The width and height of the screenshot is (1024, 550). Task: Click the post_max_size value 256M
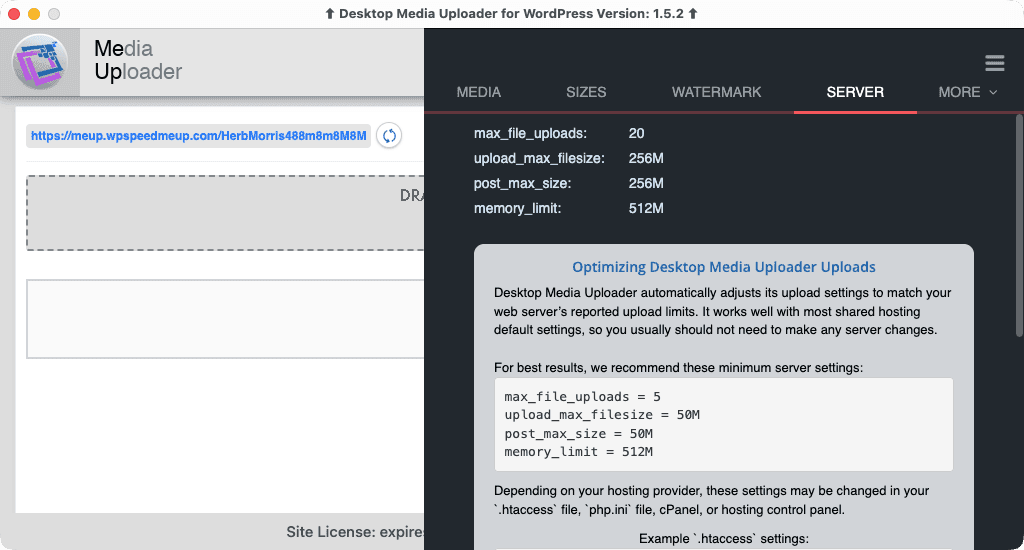[x=646, y=184]
